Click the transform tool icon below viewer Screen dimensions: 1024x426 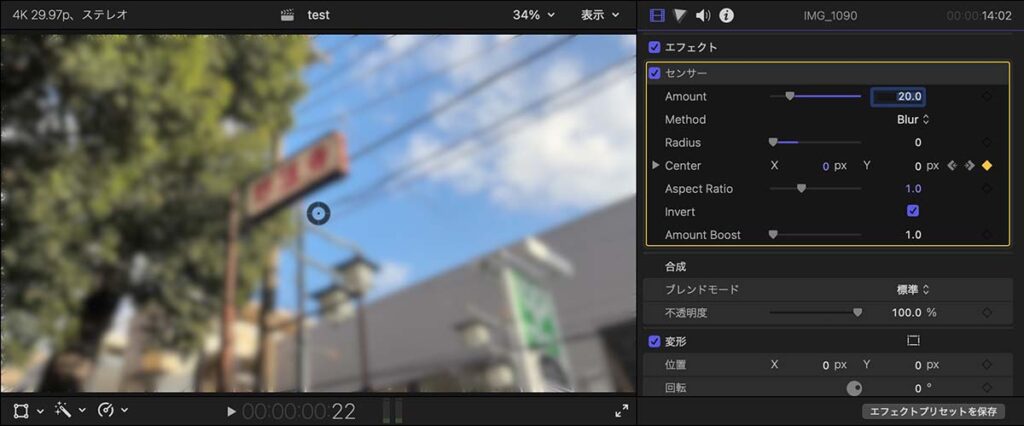click(21, 410)
